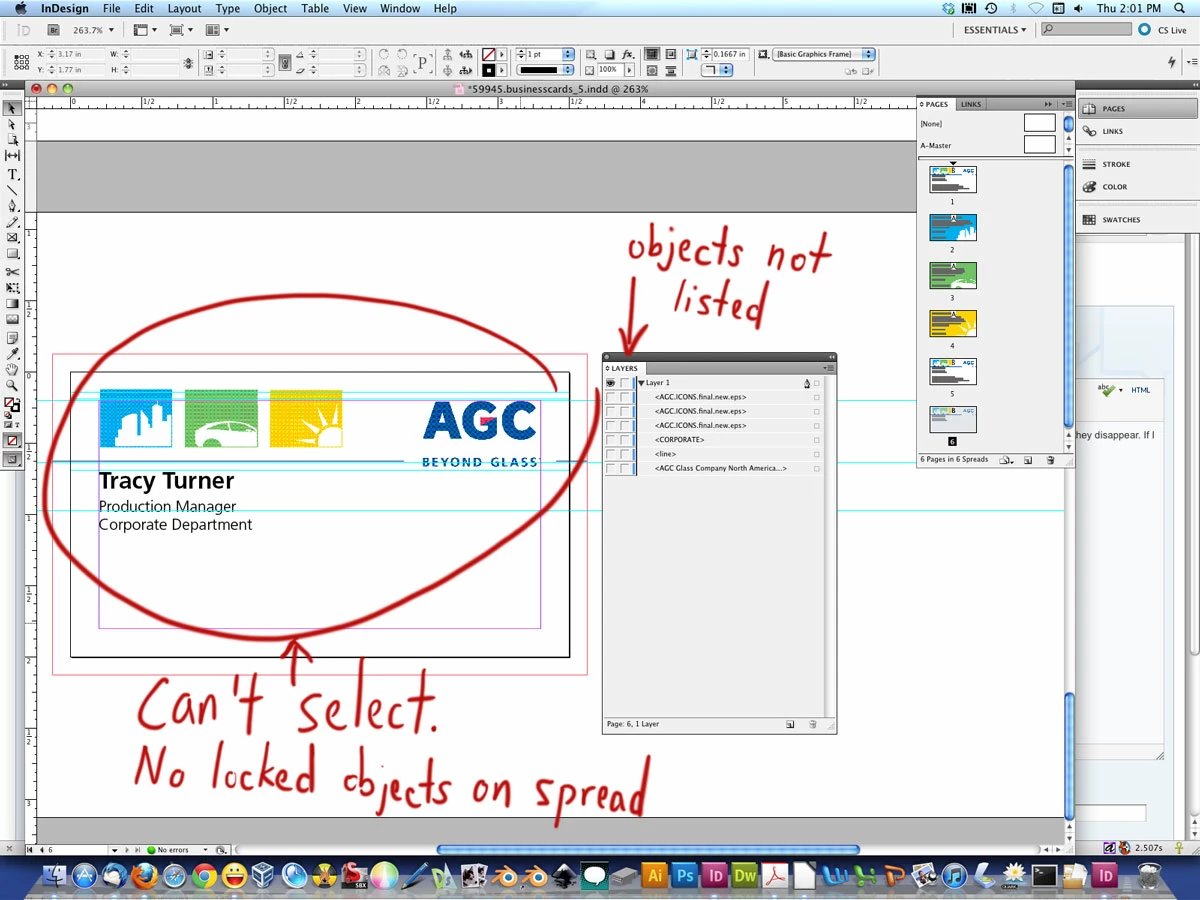Choose the Page tool in toolbox

click(12, 140)
